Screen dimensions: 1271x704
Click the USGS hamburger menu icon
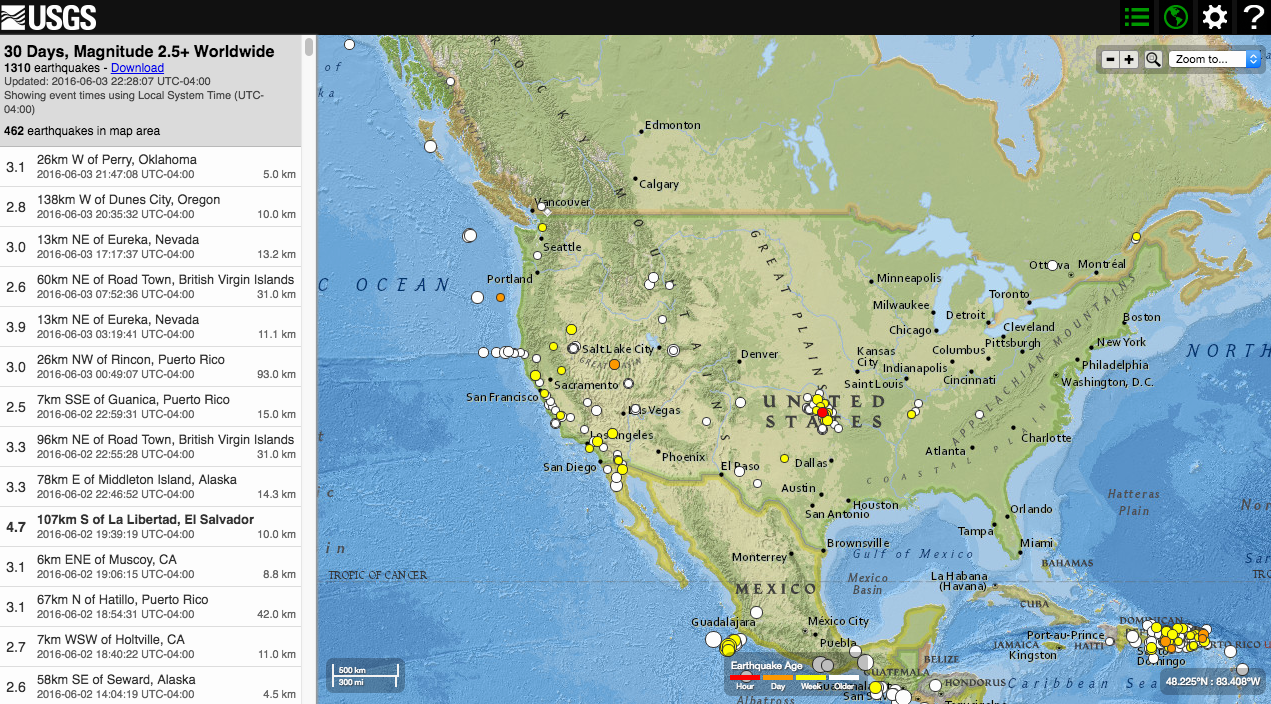(x=15, y=16)
